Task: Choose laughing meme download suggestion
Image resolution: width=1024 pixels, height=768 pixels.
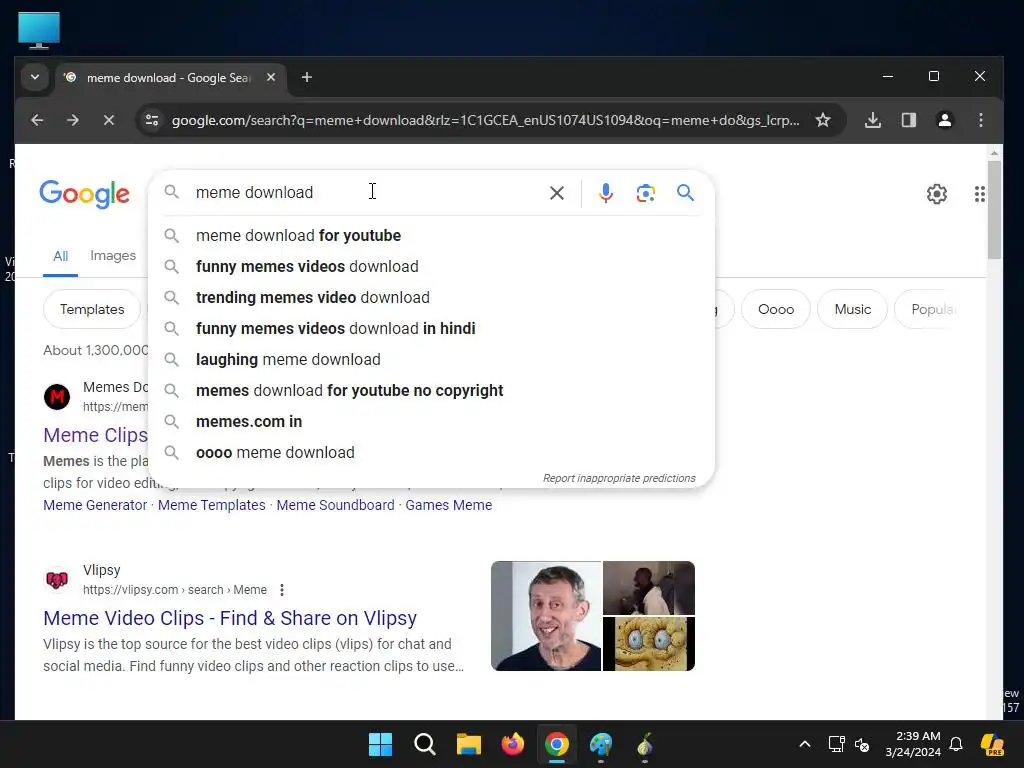Action: (432, 359)
